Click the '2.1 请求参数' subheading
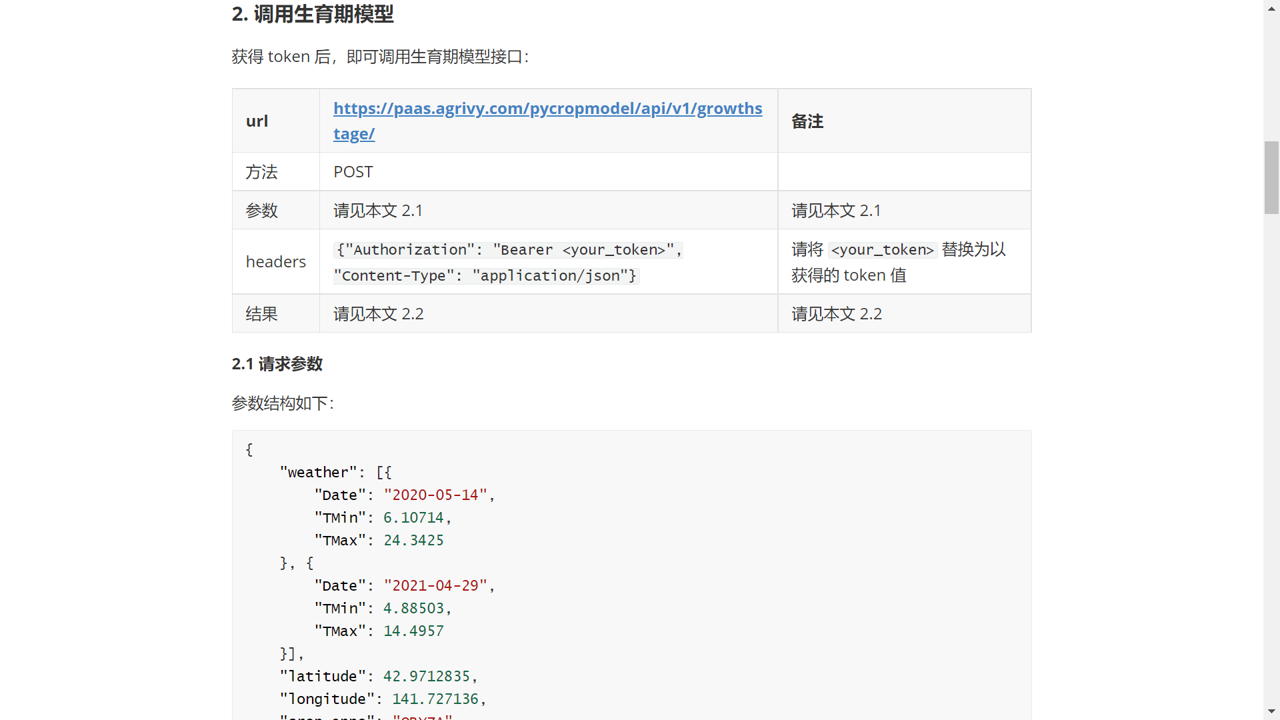The height and width of the screenshot is (720, 1280). coord(277,364)
